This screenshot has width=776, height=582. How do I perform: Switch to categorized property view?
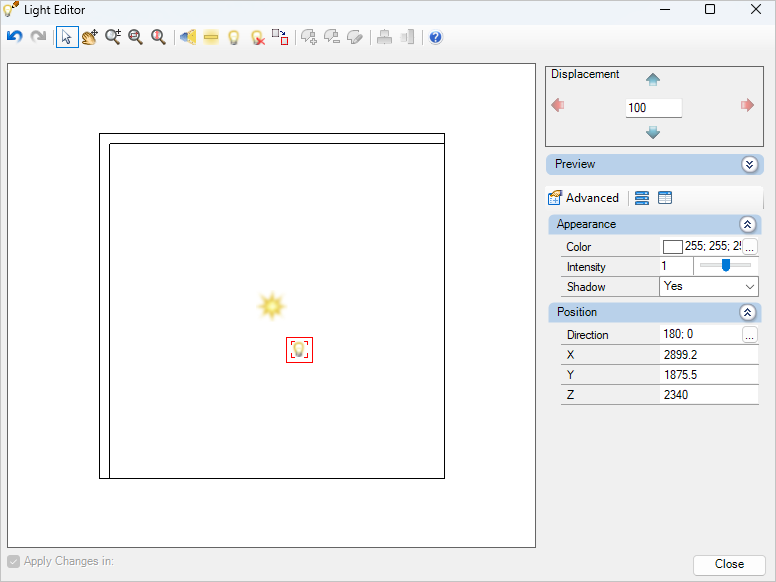coord(642,198)
